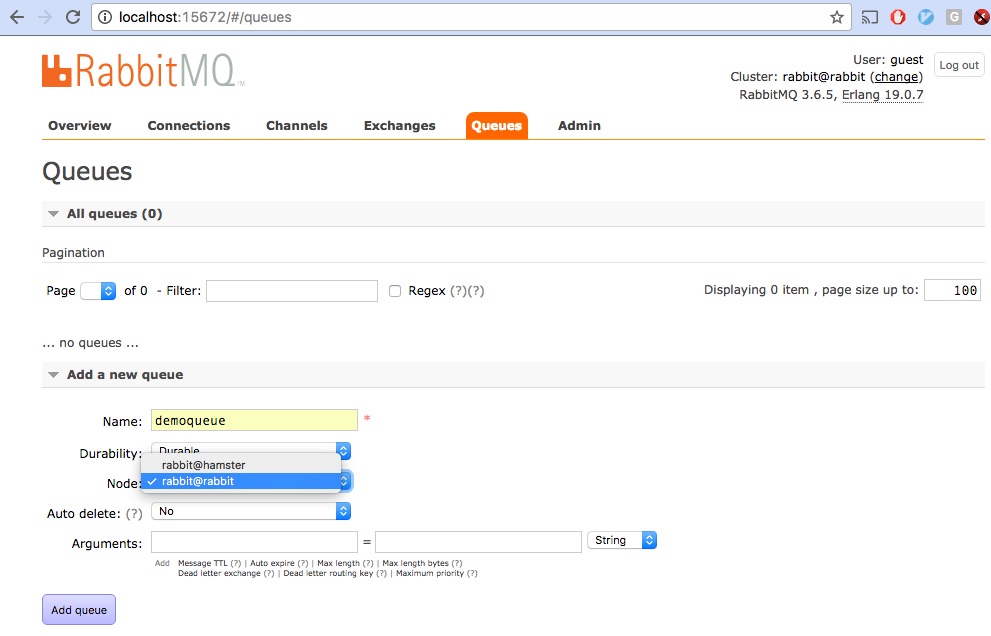
Task: Open the Admin tab
Action: click(x=579, y=126)
